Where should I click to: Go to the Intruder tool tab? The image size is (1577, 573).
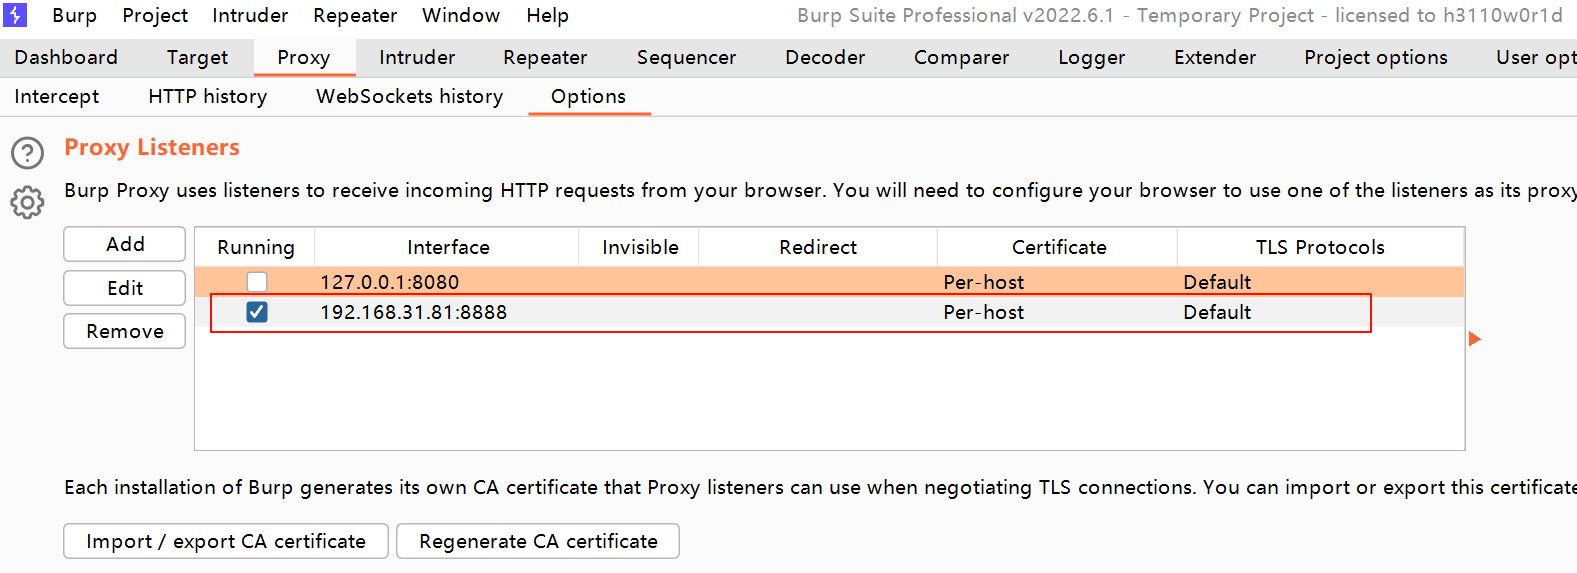tap(417, 57)
